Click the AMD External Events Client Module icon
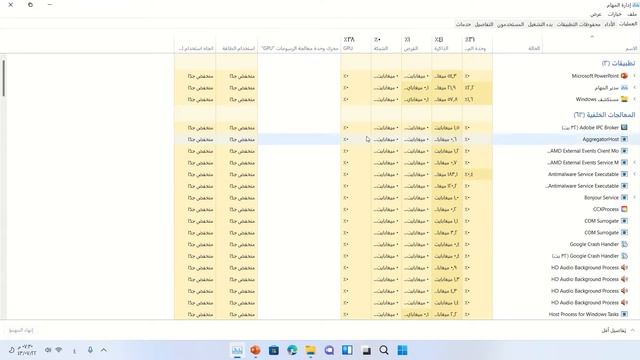Image resolution: width=640 pixels, height=360 pixels. pyautogui.click(x=624, y=151)
